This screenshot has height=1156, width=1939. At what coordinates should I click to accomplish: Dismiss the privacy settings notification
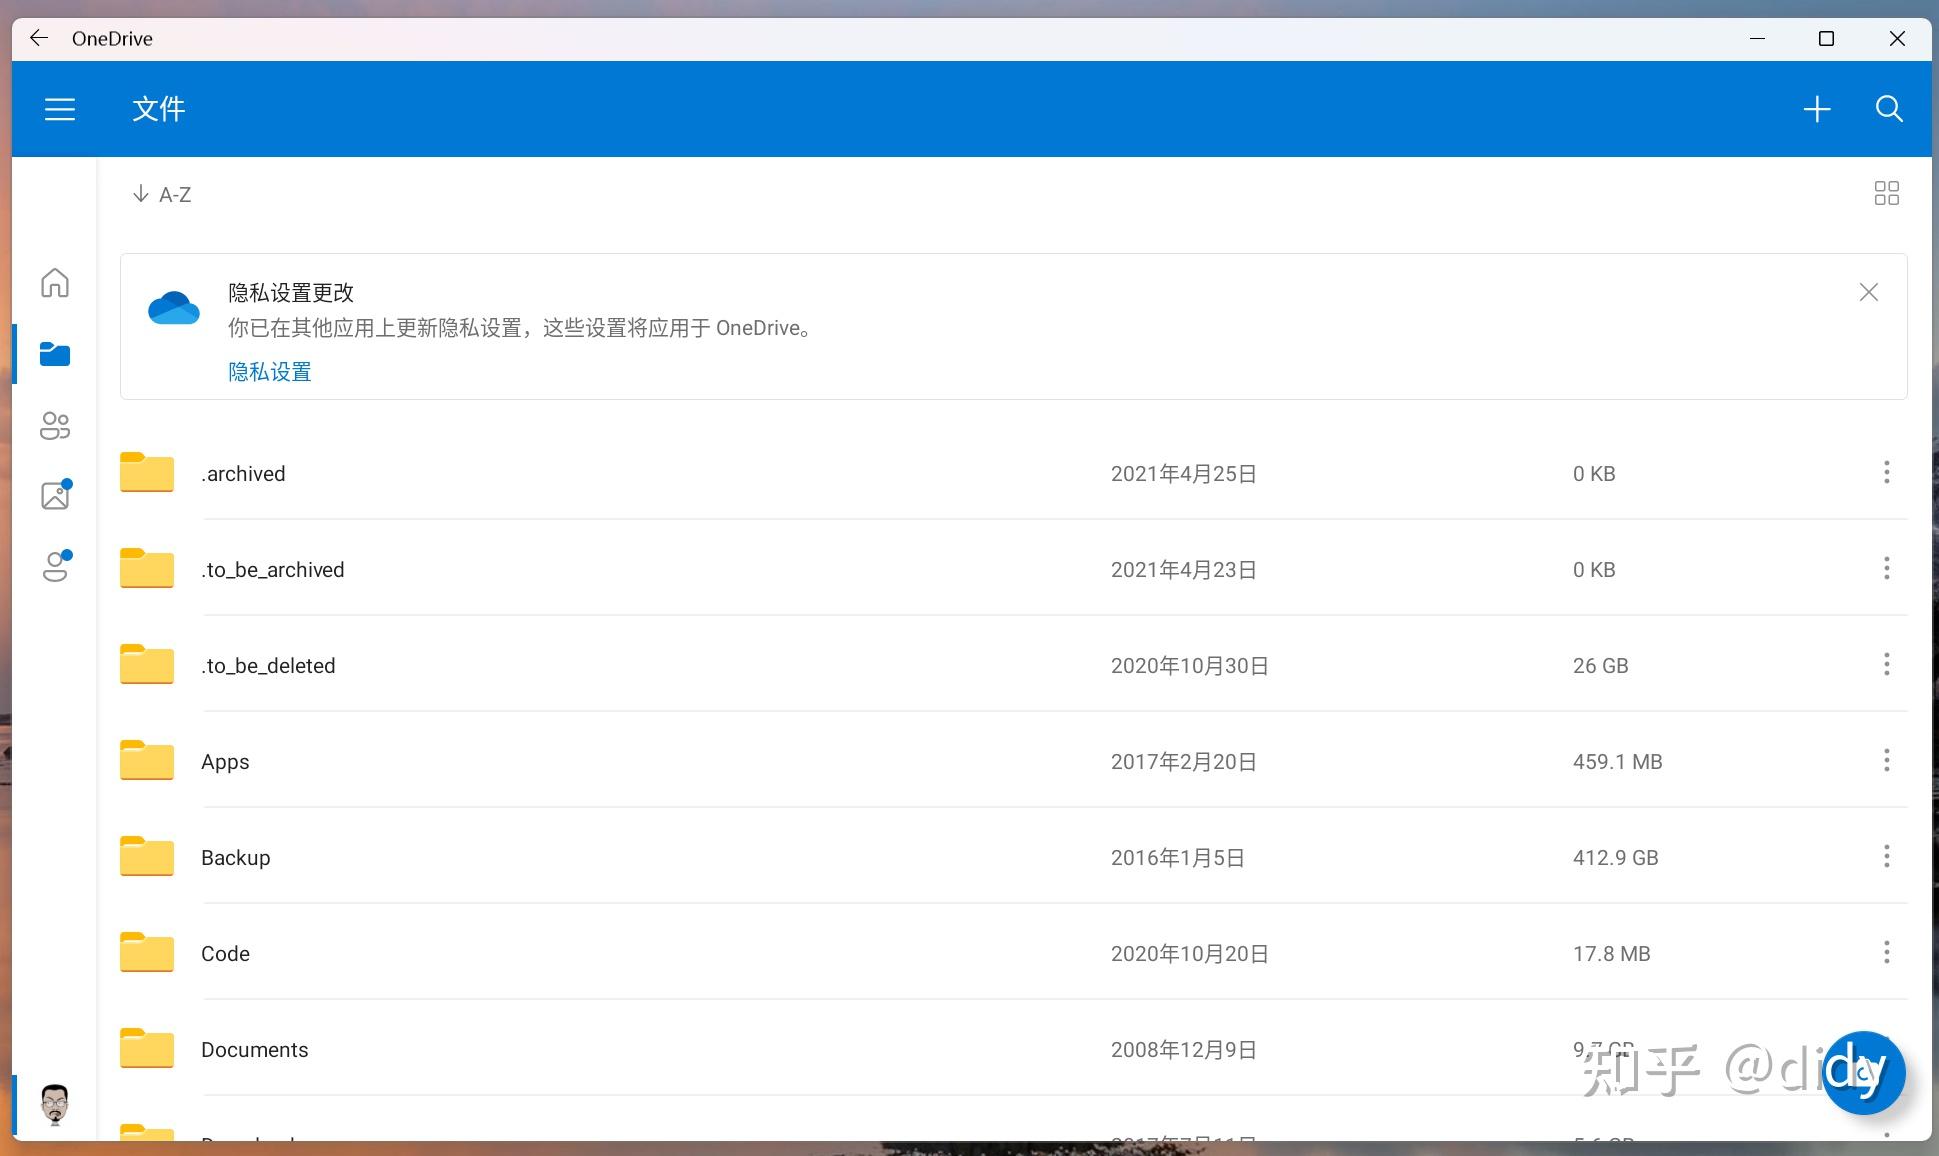coord(1867,292)
